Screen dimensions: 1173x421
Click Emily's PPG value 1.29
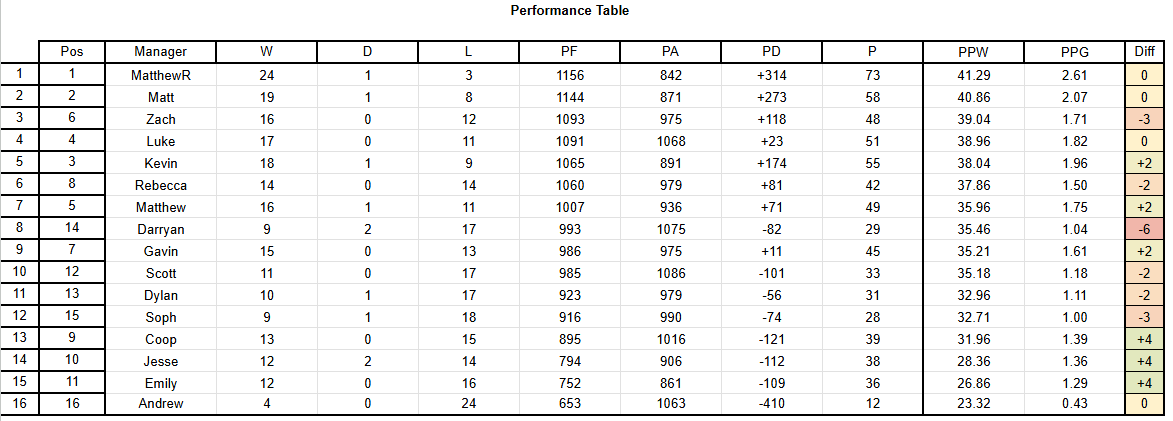click(x=1074, y=383)
